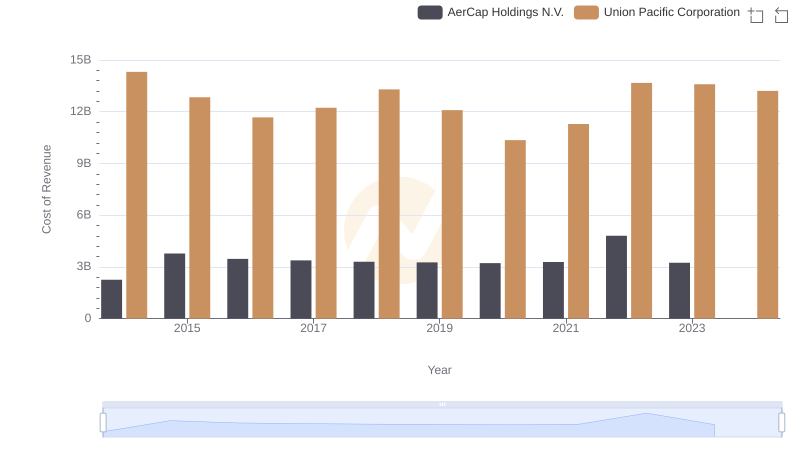Viewport: 800px width, 461px height.
Task: Click the 2015 x-axis label
Action: (187, 328)
